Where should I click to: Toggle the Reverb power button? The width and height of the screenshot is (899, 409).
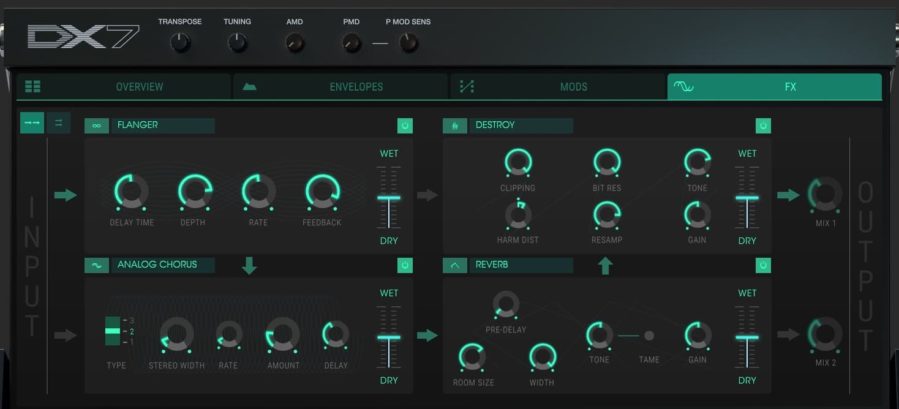763,265
